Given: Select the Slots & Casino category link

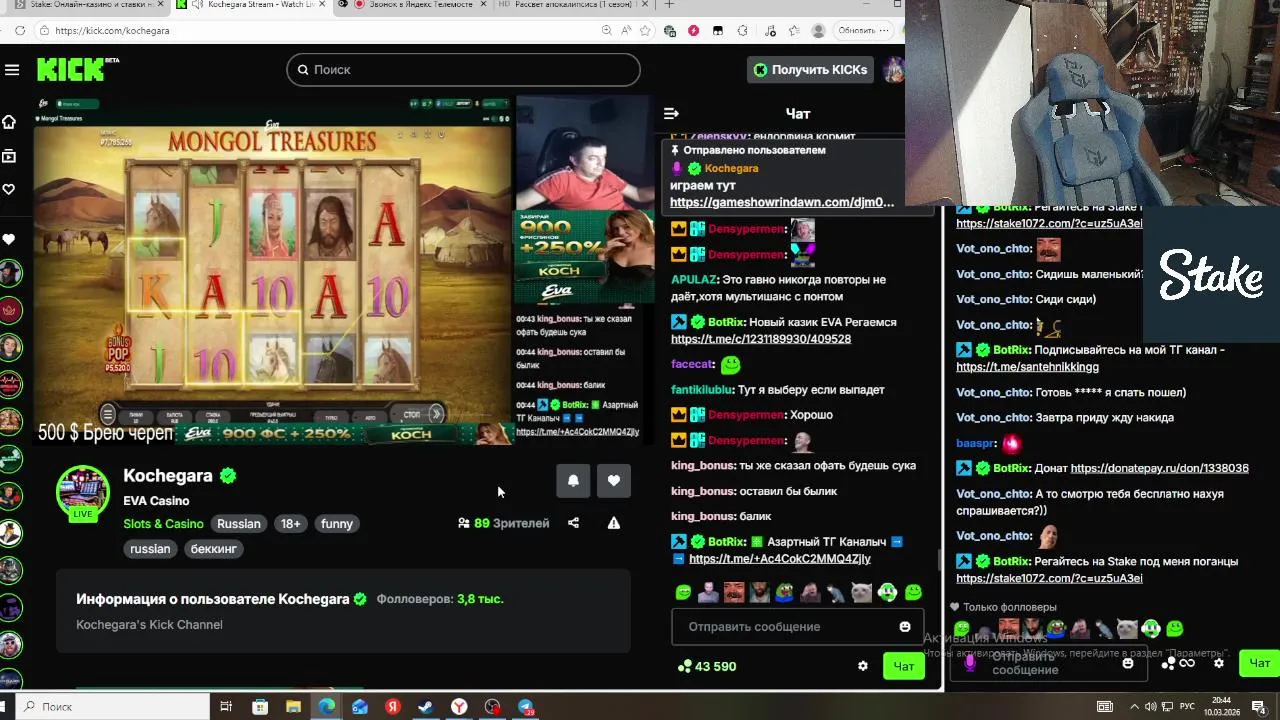Looking at the screenshot, I should [163, 524].
